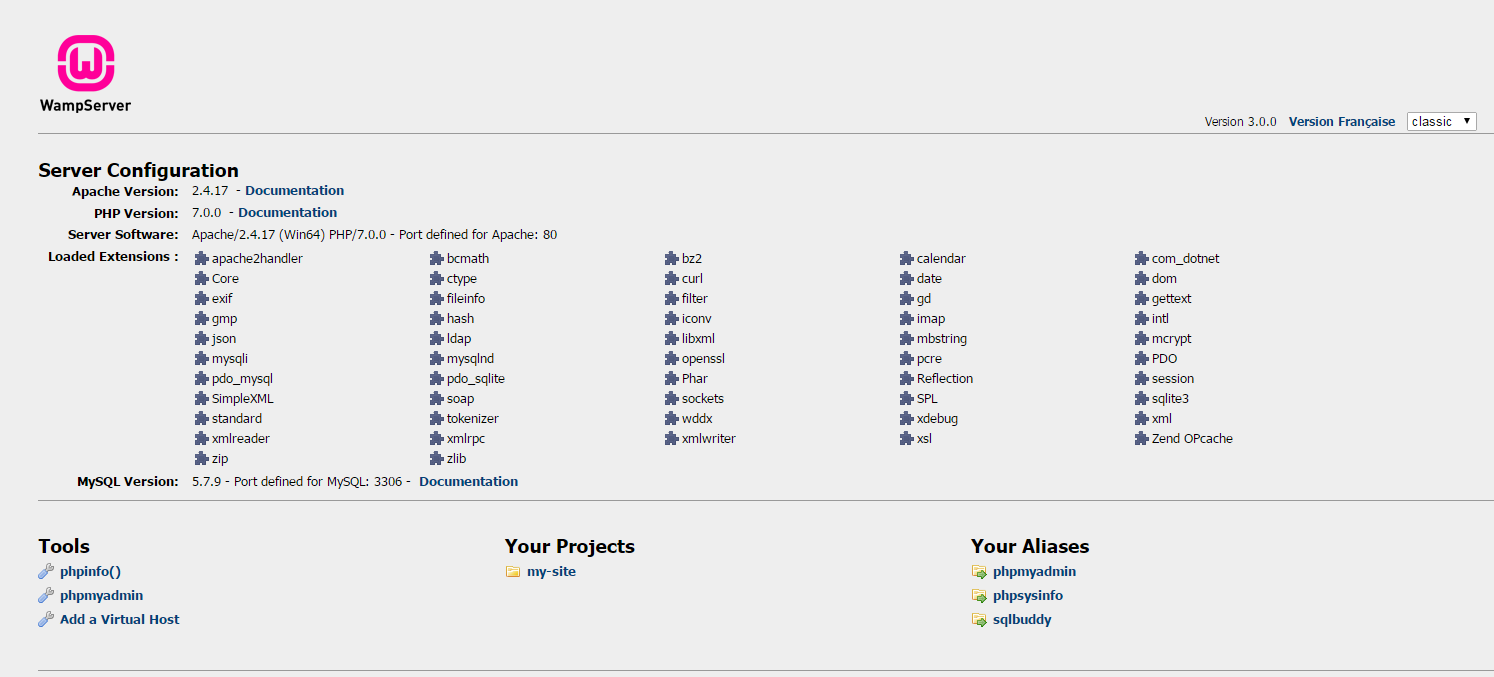Click the puzzle icon beside Phar
The image size is (1494, 677).
(x=672, y=378)
